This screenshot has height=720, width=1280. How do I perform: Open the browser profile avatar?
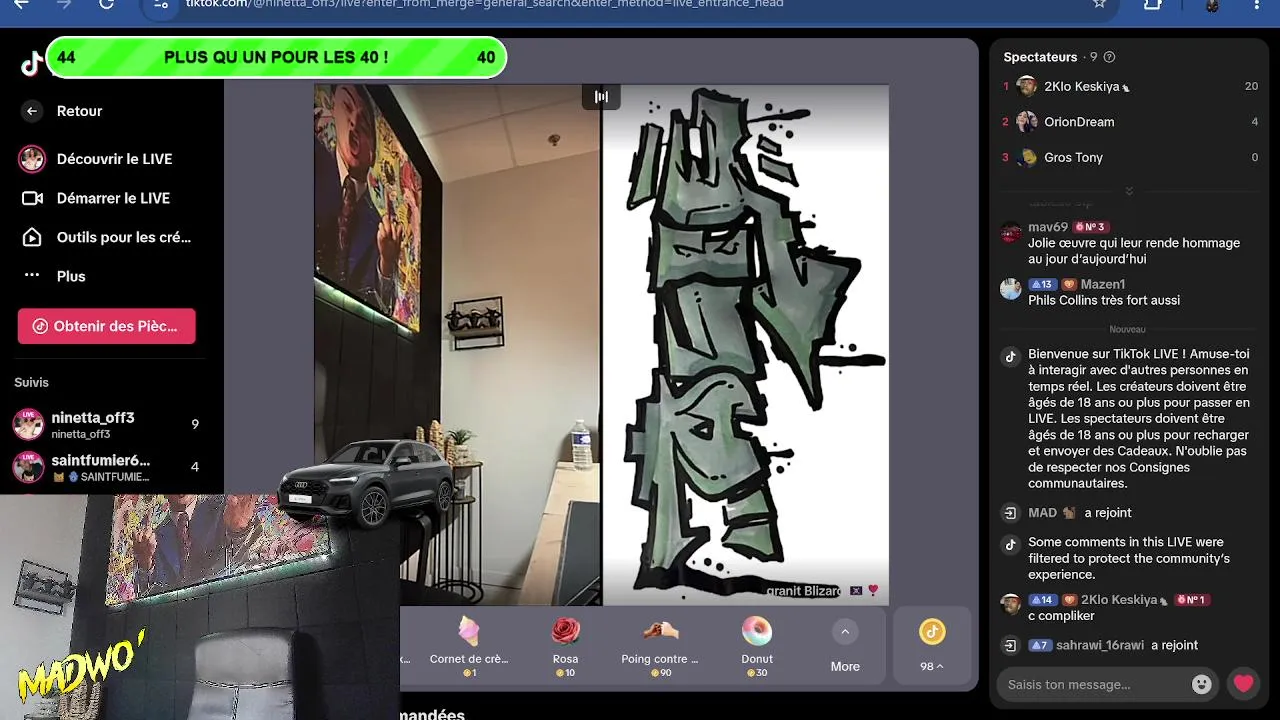pyautogui.click(x=1212, y=4)
